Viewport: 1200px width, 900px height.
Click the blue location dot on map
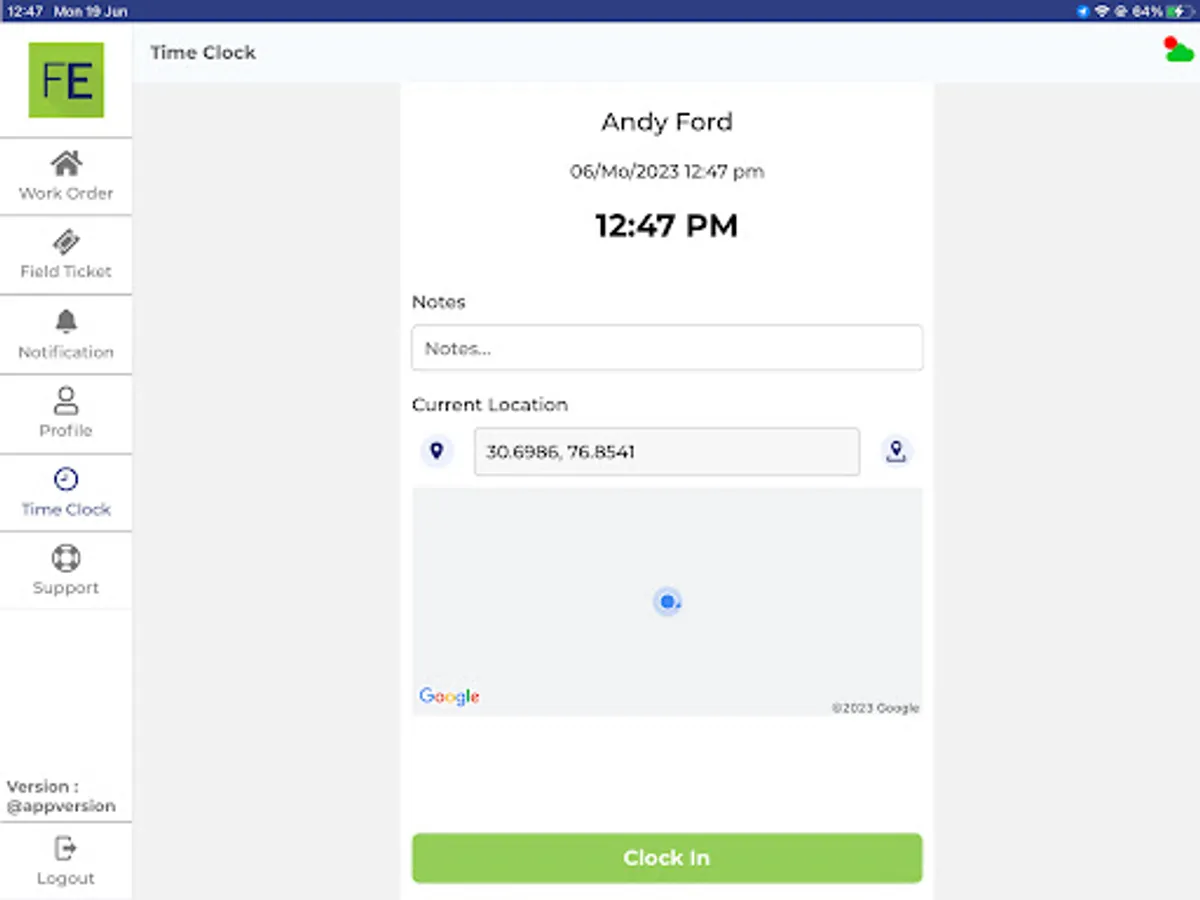[667, 602]
